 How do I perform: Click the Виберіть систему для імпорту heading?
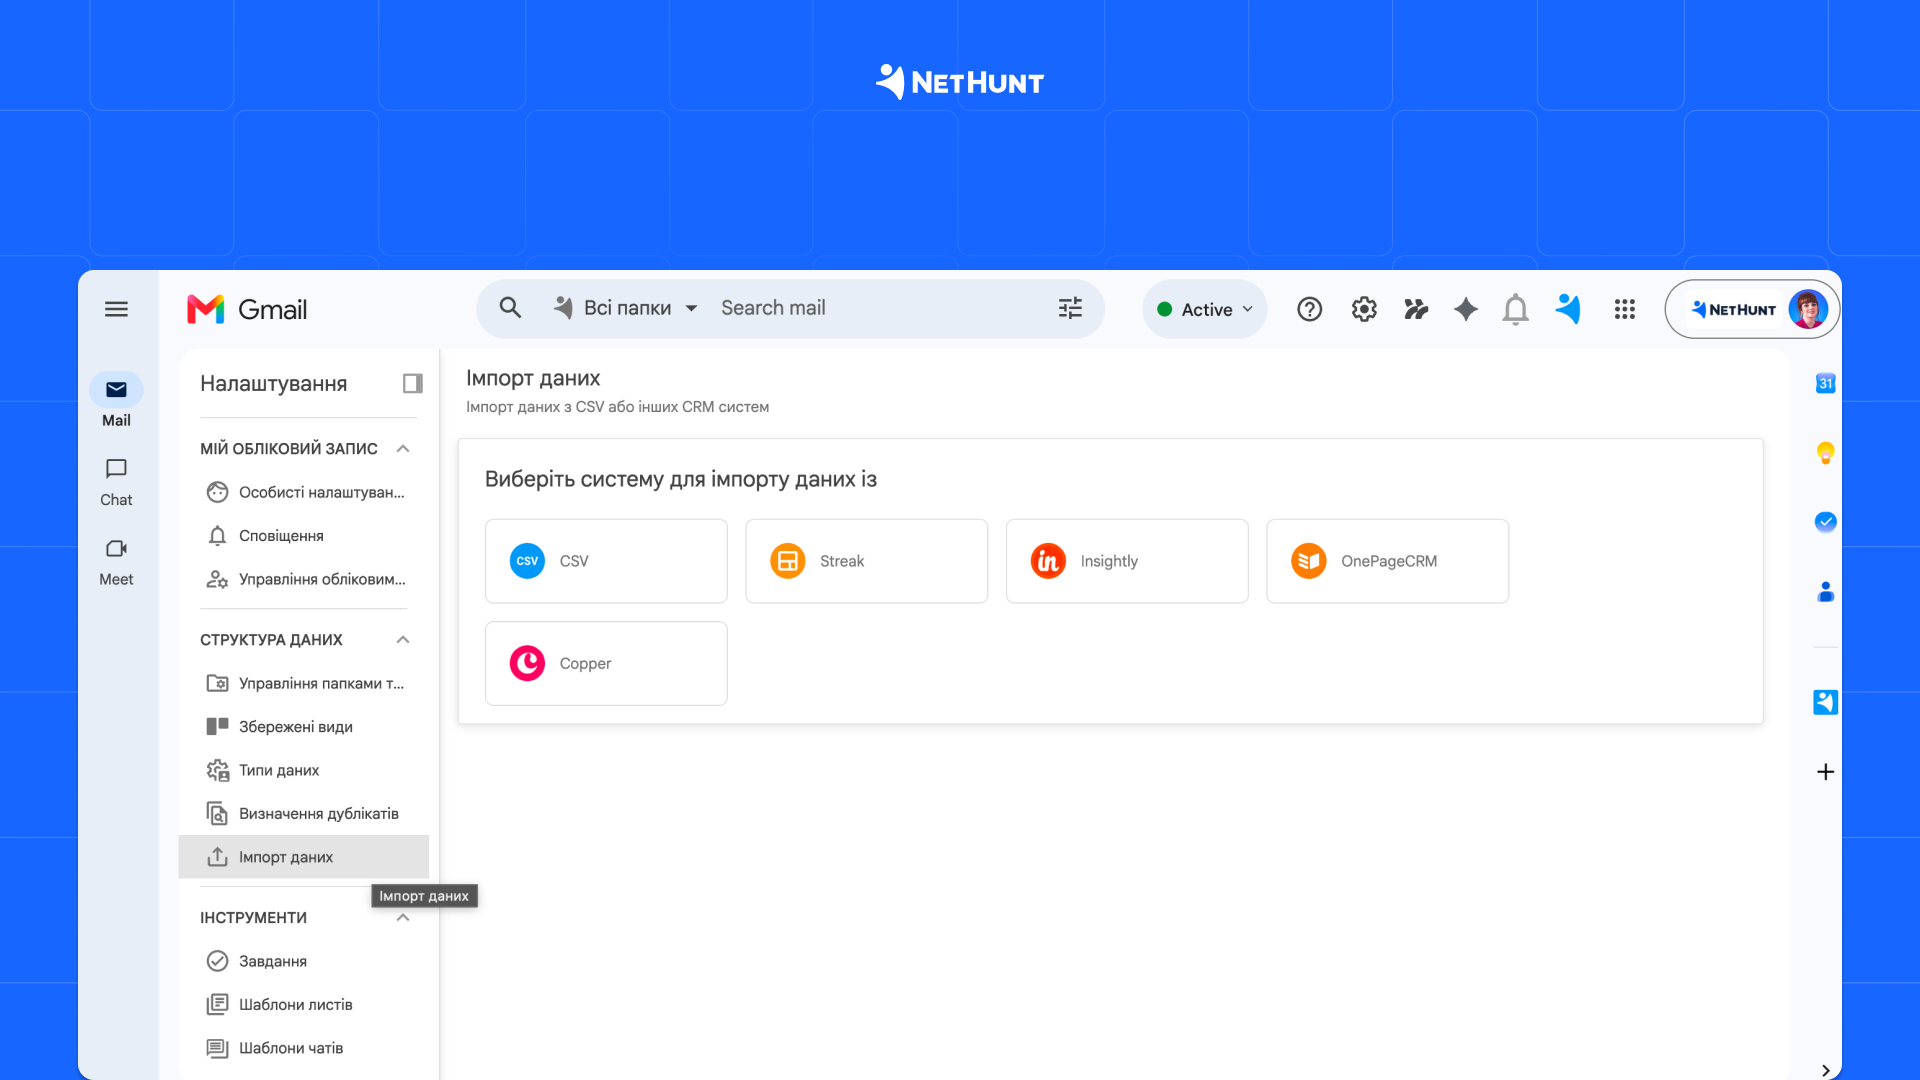681,479
